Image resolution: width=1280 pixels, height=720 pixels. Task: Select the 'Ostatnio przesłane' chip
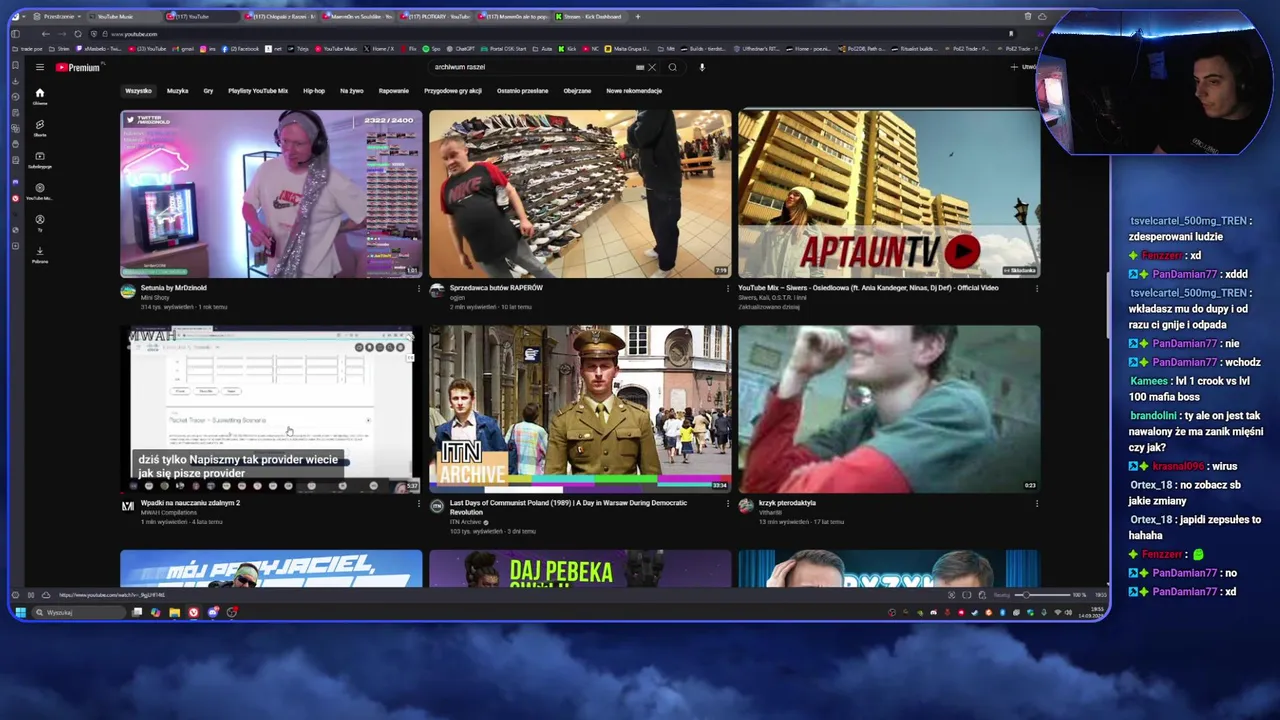coord(522,91)
